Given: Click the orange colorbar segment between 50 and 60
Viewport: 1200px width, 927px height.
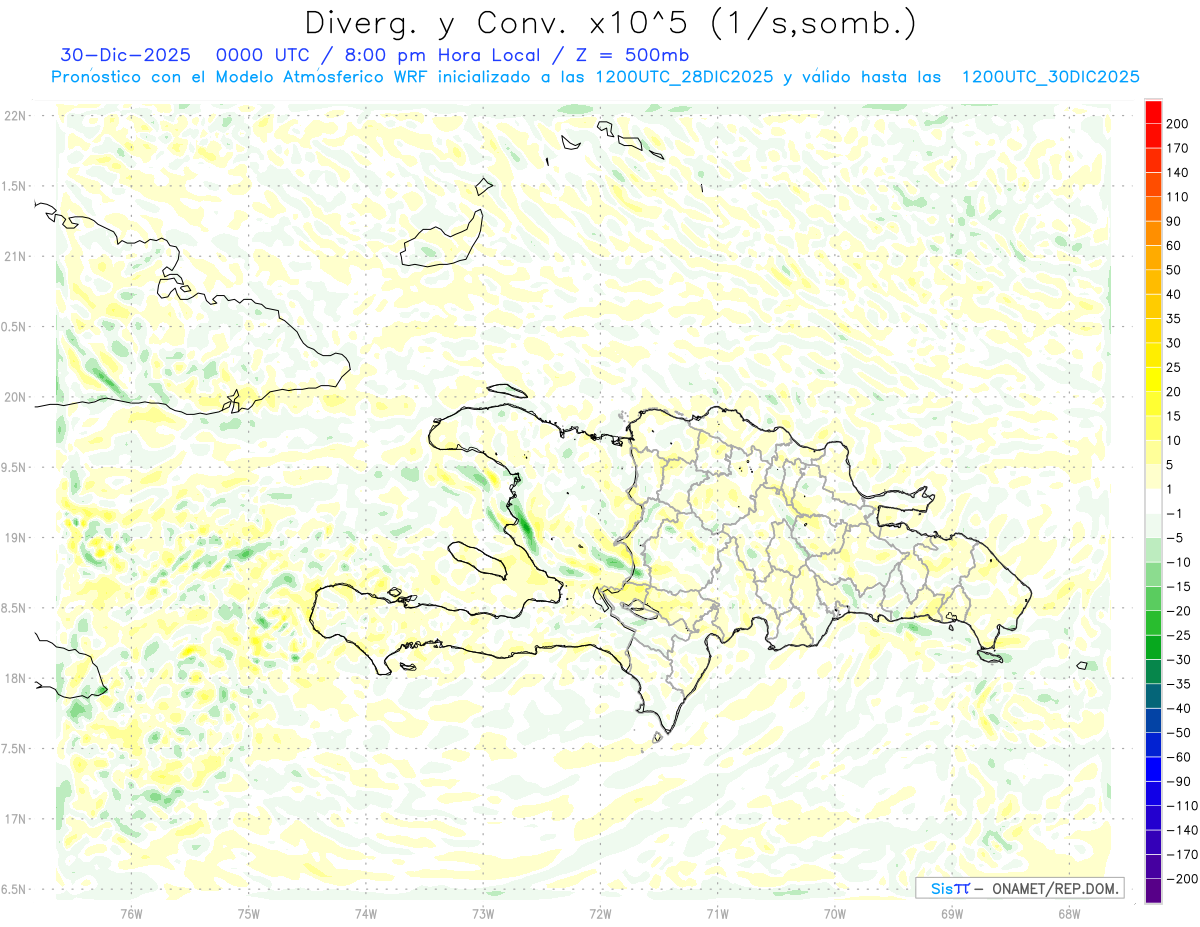Looking at the screenshot, I should [1153, 258].
